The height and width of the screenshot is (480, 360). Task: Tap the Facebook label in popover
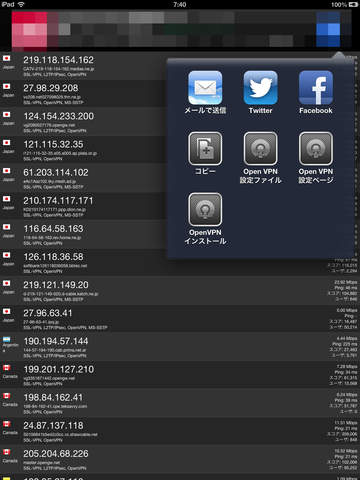coord(316,111)
